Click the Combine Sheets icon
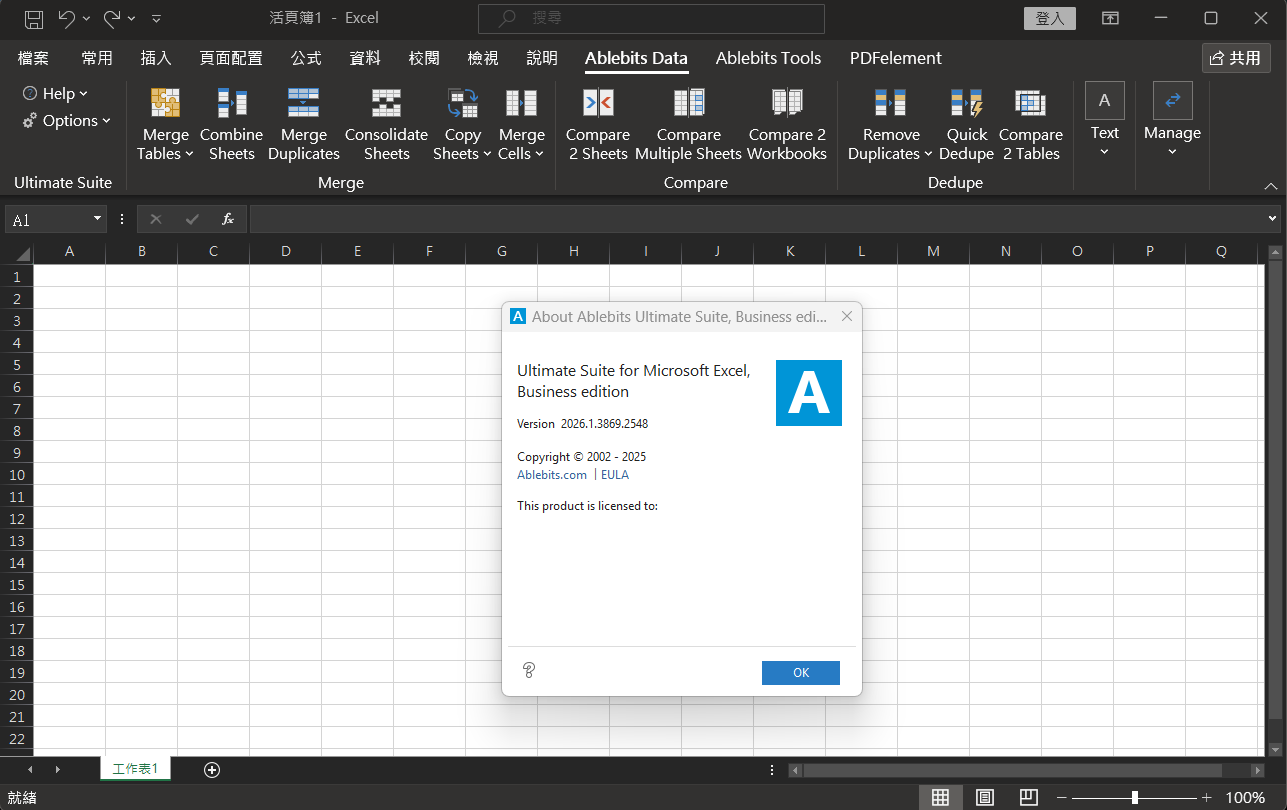The width and height of the screenshot is (1287, 810). click(x=231, y=104)
